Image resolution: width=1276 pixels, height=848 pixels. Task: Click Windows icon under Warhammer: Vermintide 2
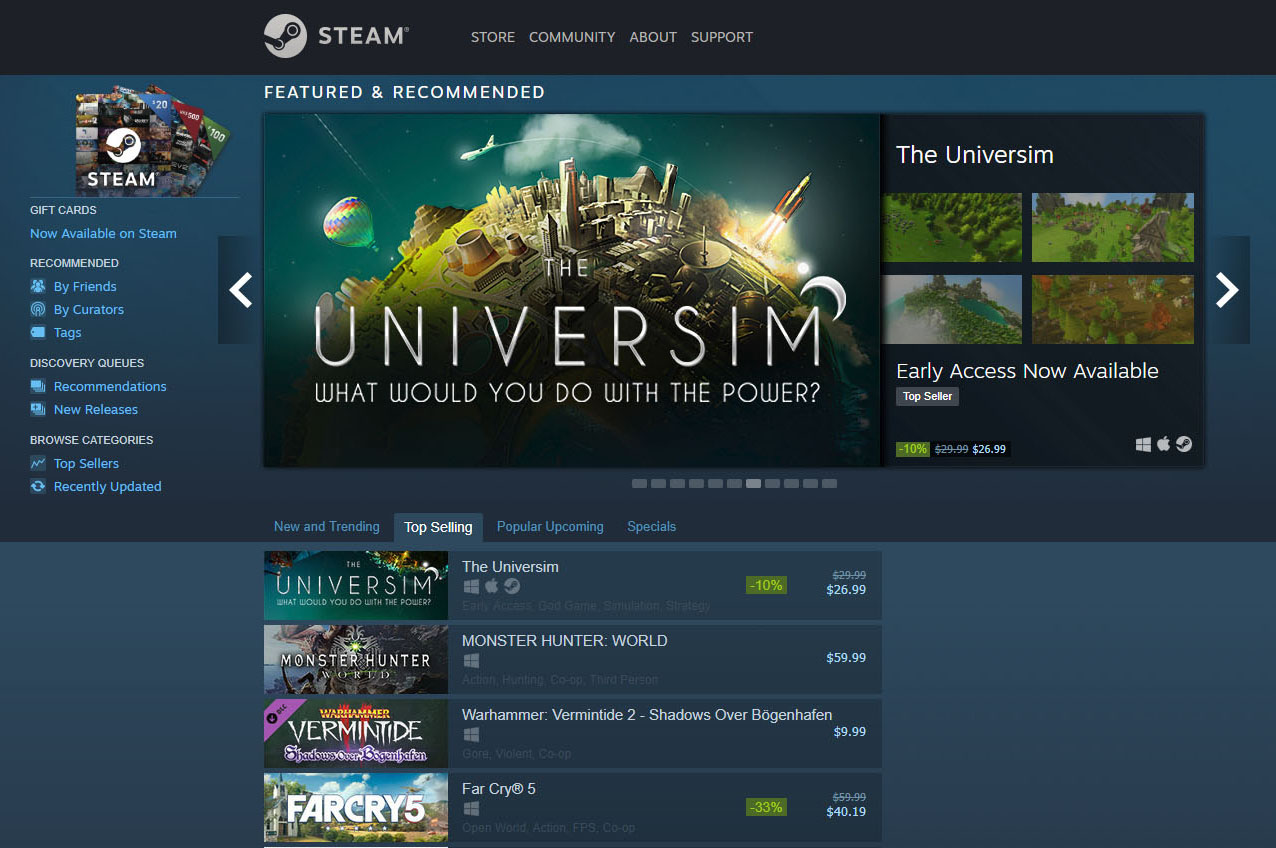(x=471, y=734)
